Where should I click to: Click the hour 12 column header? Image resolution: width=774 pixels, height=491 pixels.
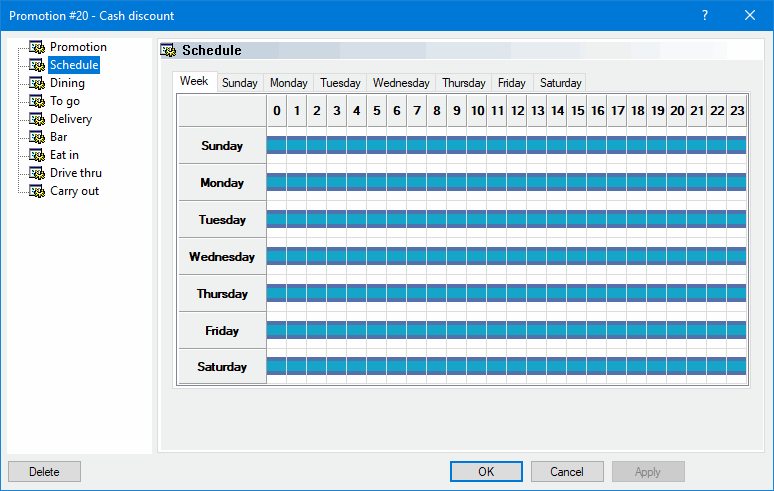517,111
